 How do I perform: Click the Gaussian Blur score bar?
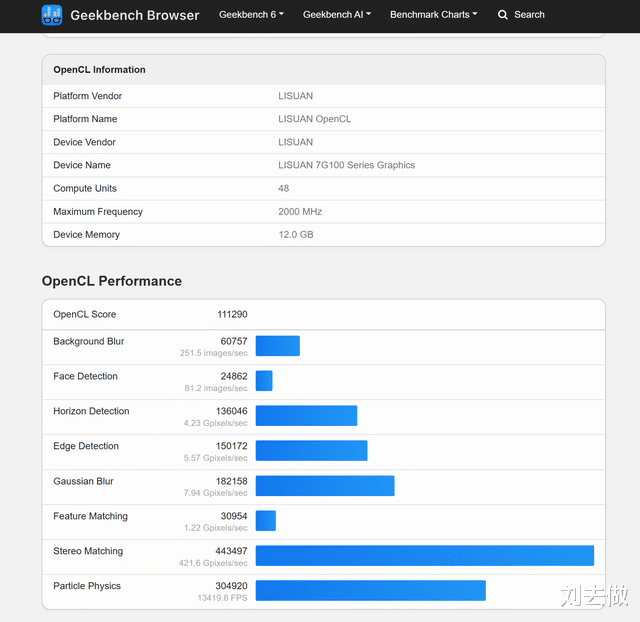[x=325, y=486]
